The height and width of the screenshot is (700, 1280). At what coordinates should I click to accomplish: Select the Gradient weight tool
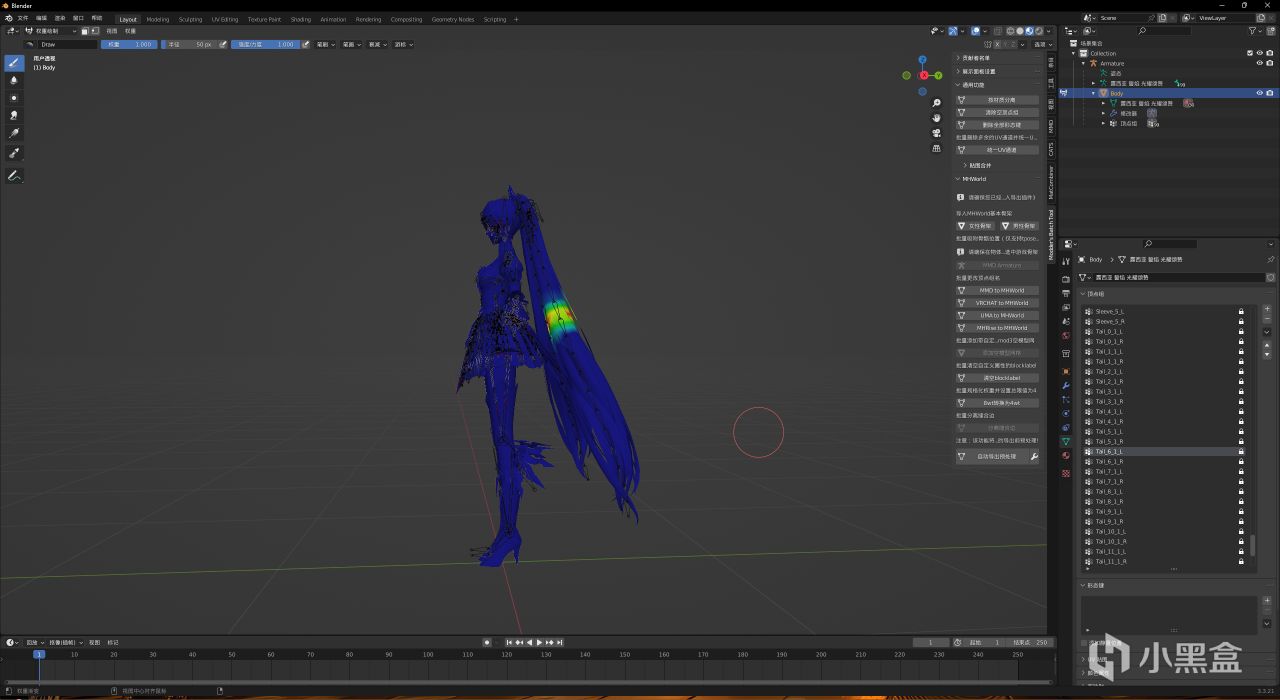coord(14,133)
